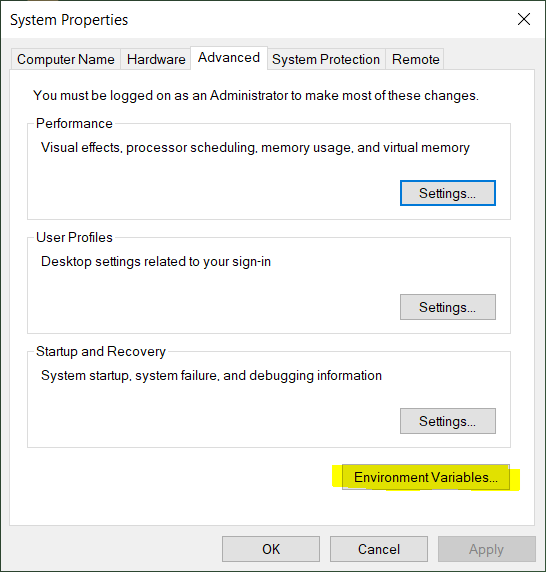Dismiss the dialog with Cancel
This screenshot has height=572, width=546.
[x=379, y=549]
